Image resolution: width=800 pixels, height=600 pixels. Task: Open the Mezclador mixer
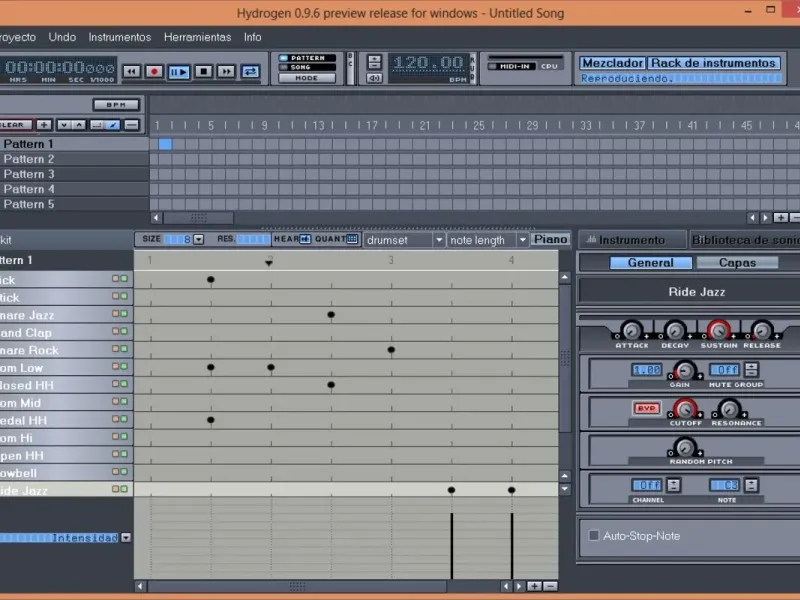612,63
